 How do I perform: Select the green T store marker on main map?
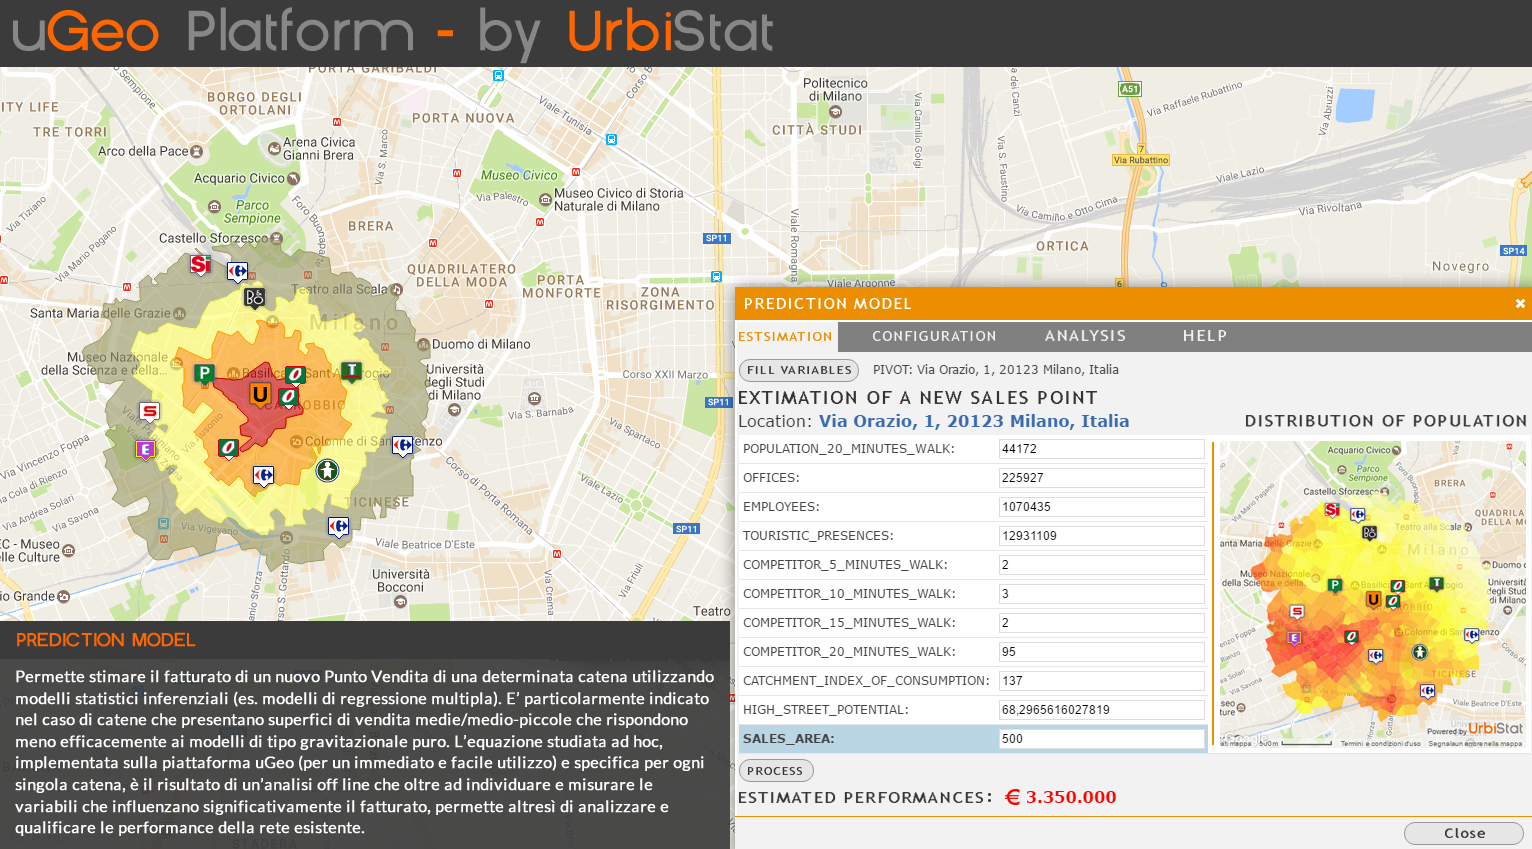click(351, 372)
